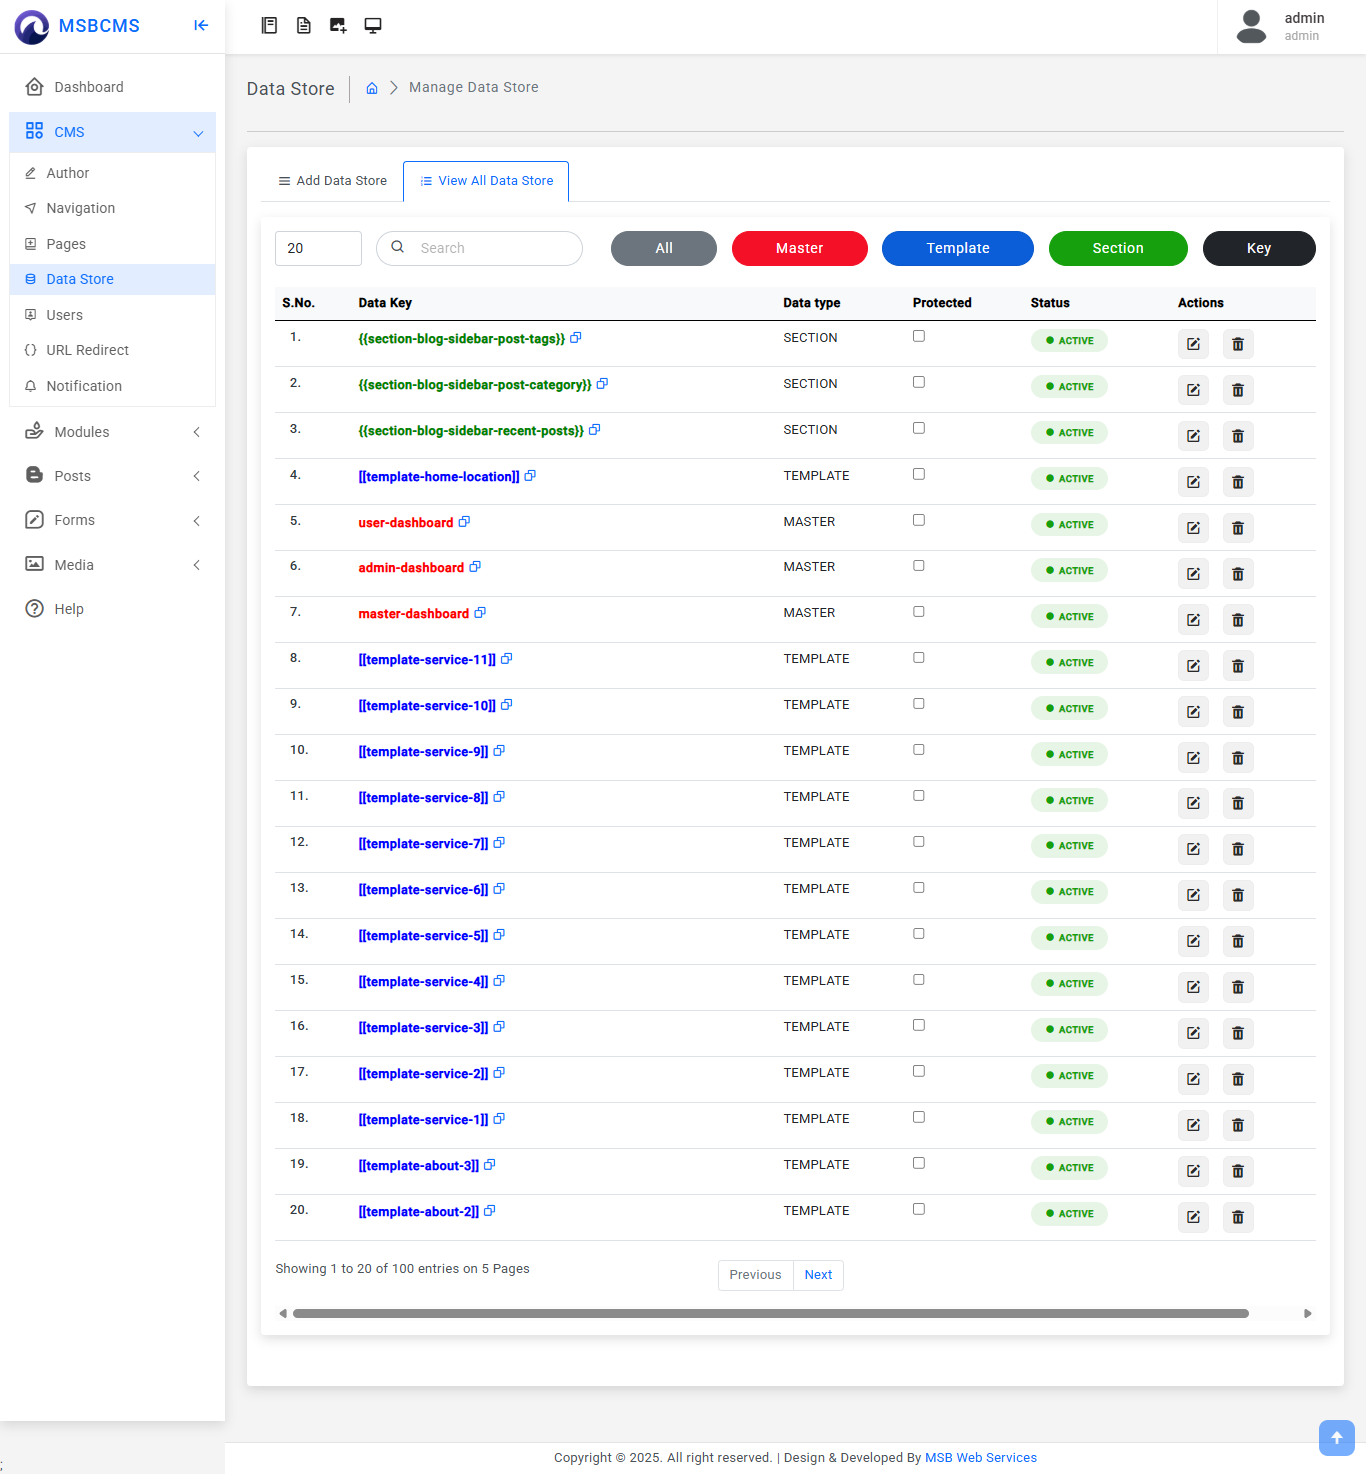Click the add image icon in top toolbar
This screenshot has width=1366, height=1474.
[338, 26]
